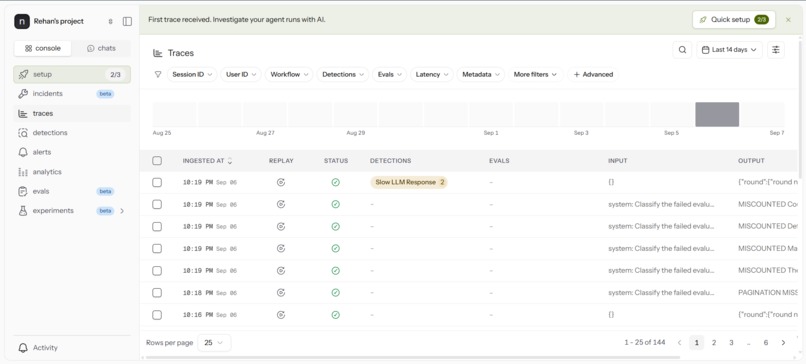Image resolution: width=806 pixels, height=364 pixels.
Task: Open the Session ID filter
Action: pos(192,75)
